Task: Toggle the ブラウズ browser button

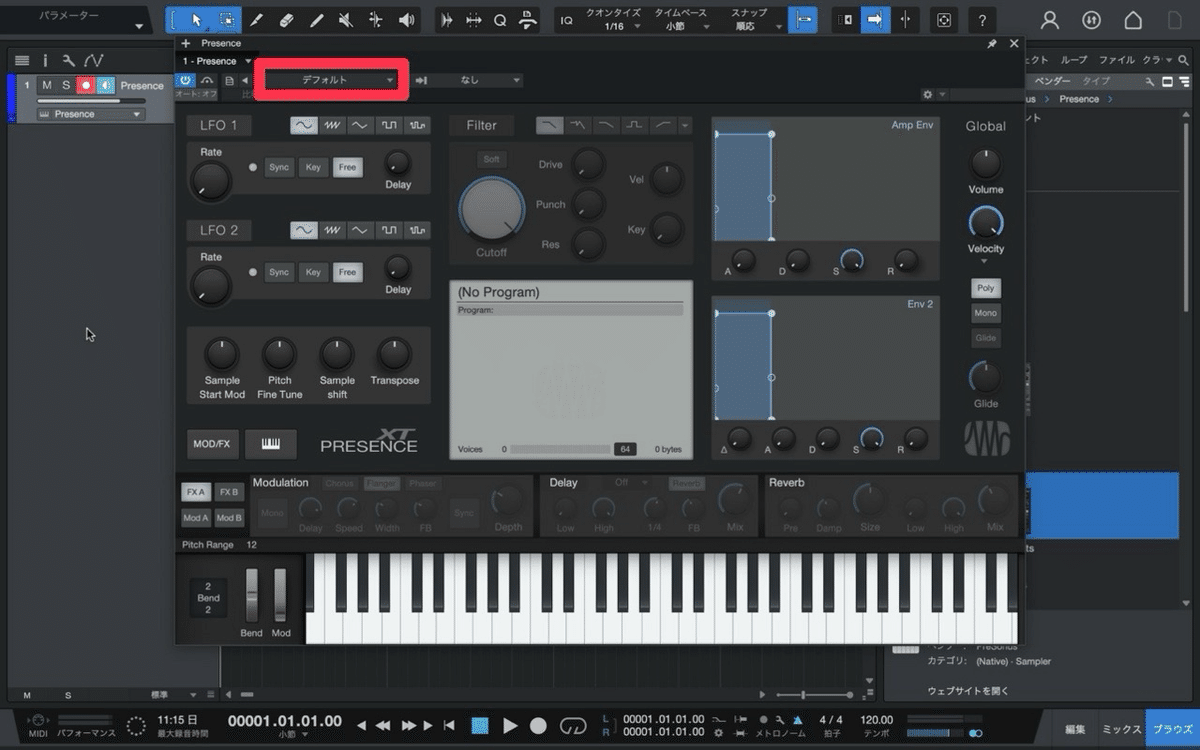Action: [x=1171, y=729]
